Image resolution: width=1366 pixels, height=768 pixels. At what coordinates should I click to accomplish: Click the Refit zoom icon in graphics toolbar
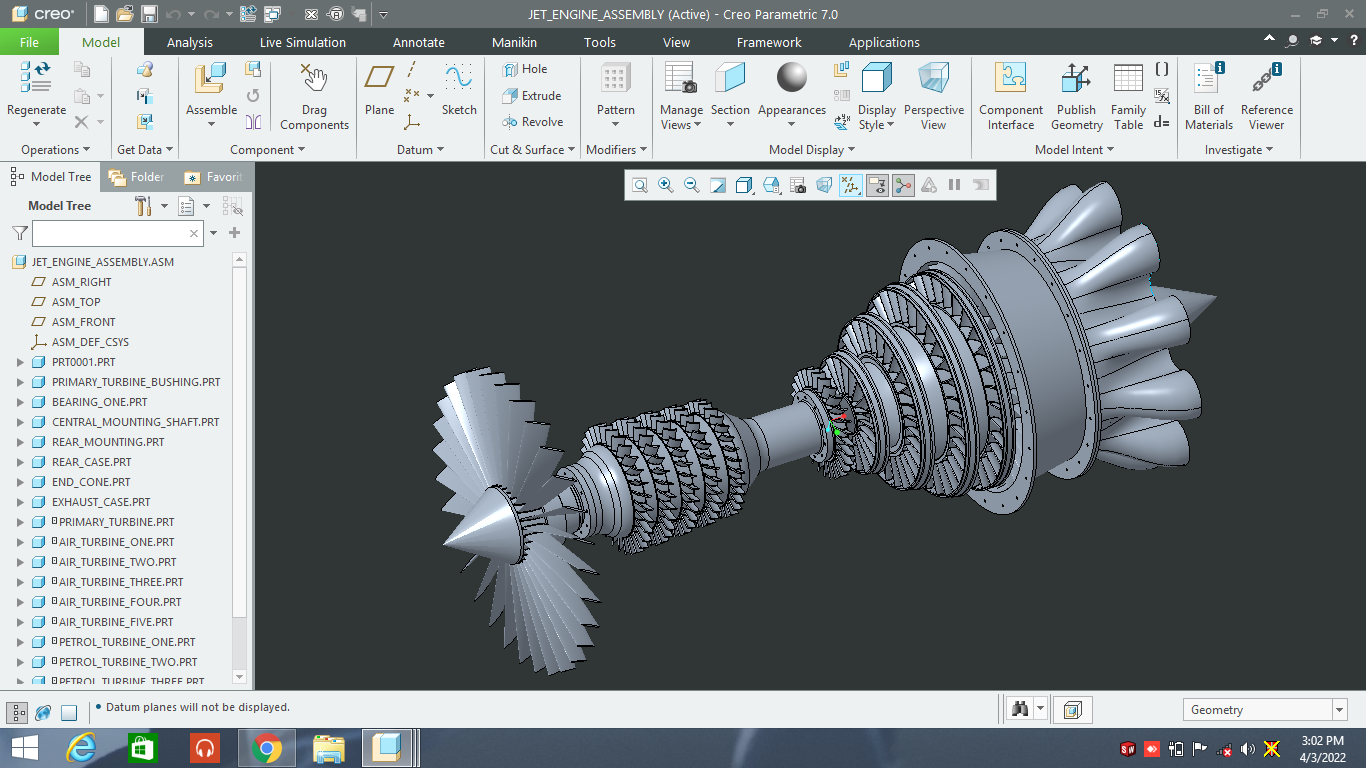coord(639,185)
